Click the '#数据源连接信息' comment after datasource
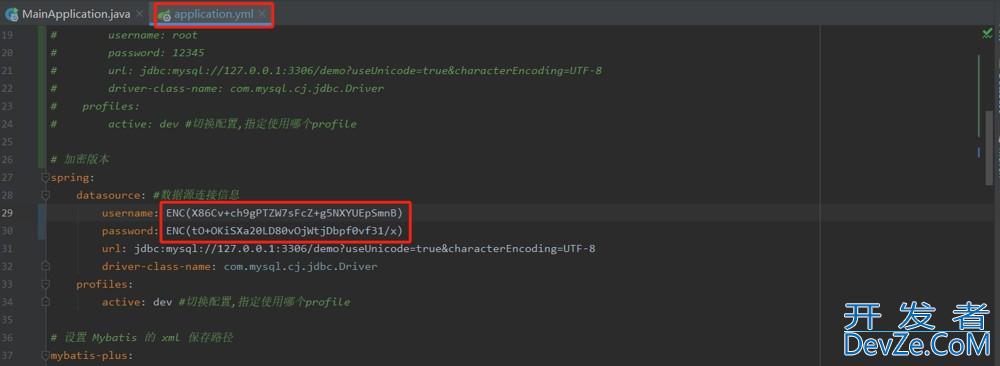Viewport: 1000px width, 366px height. click(x=196, y=195)
